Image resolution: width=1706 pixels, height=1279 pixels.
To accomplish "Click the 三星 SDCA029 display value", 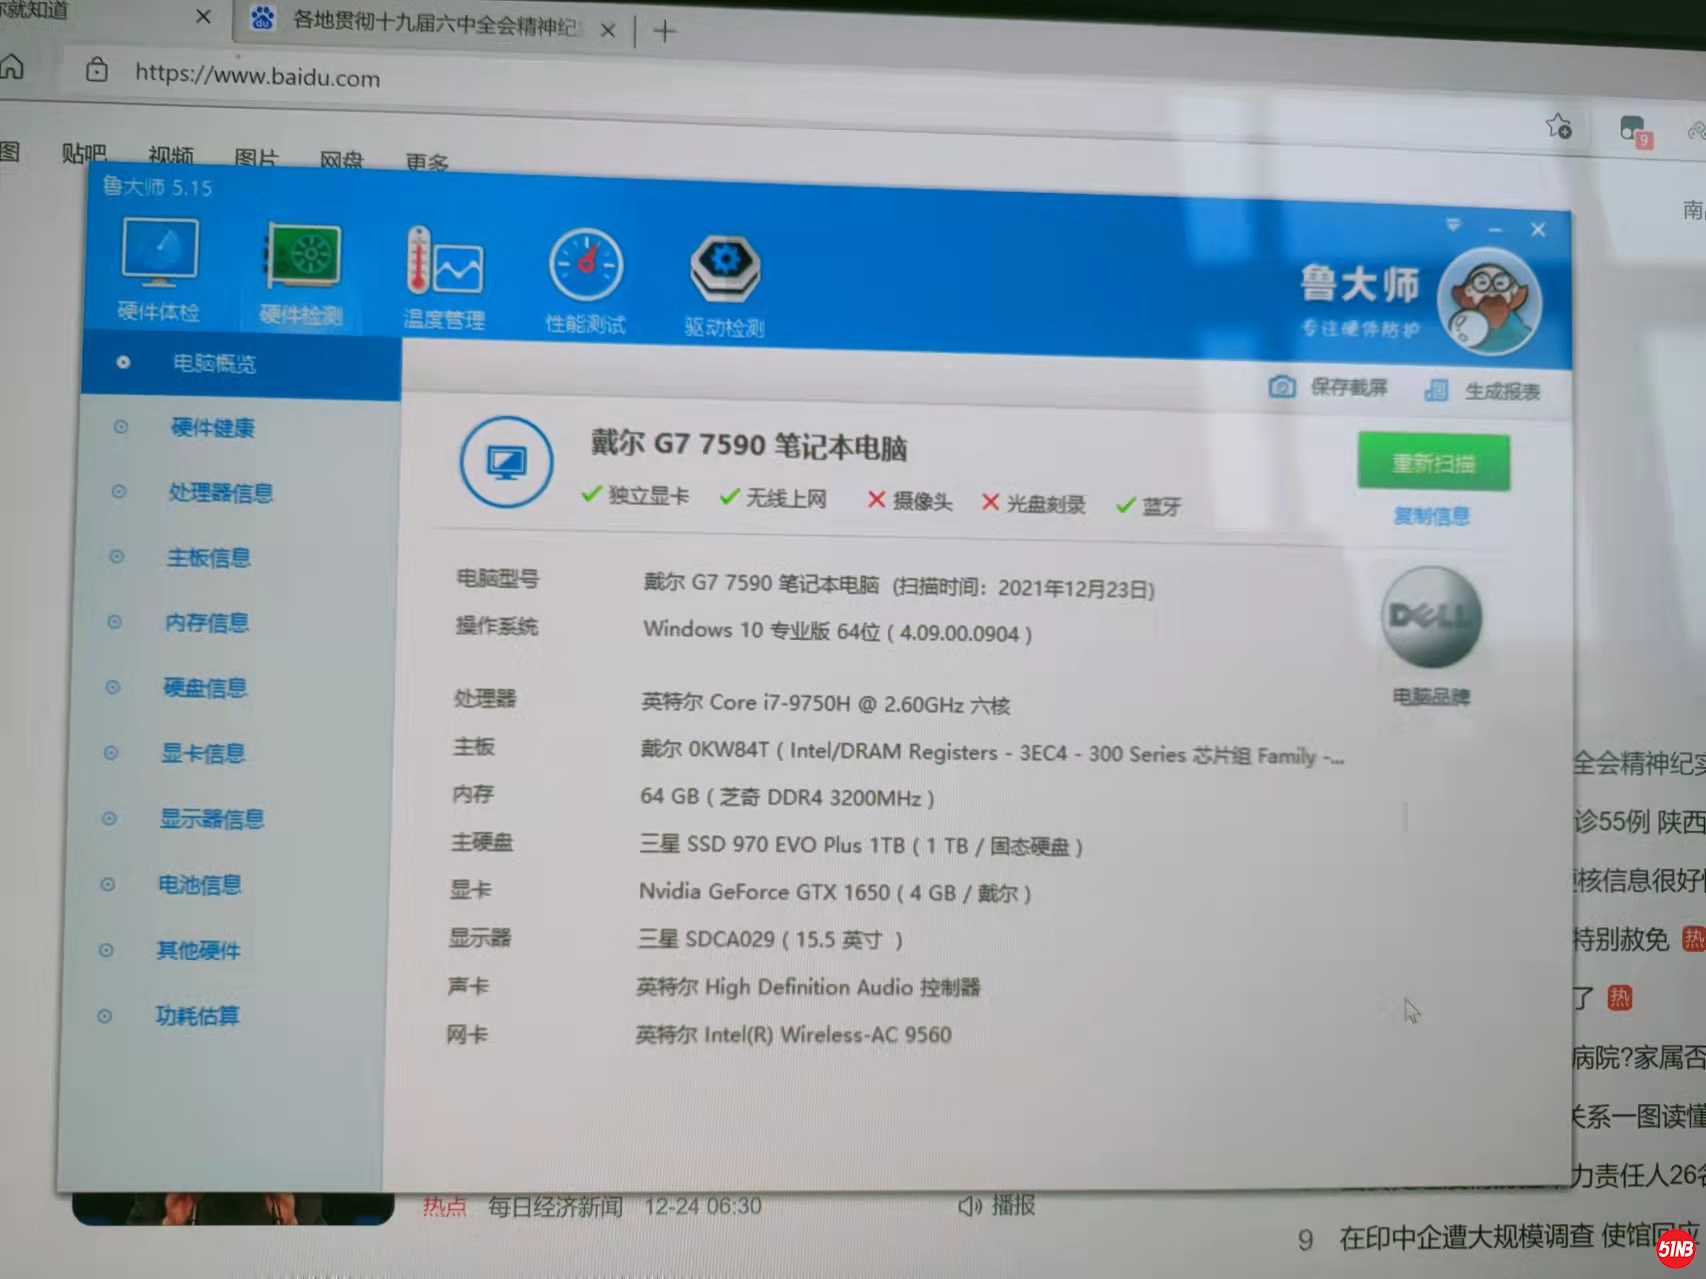I will tap(771, 939).
